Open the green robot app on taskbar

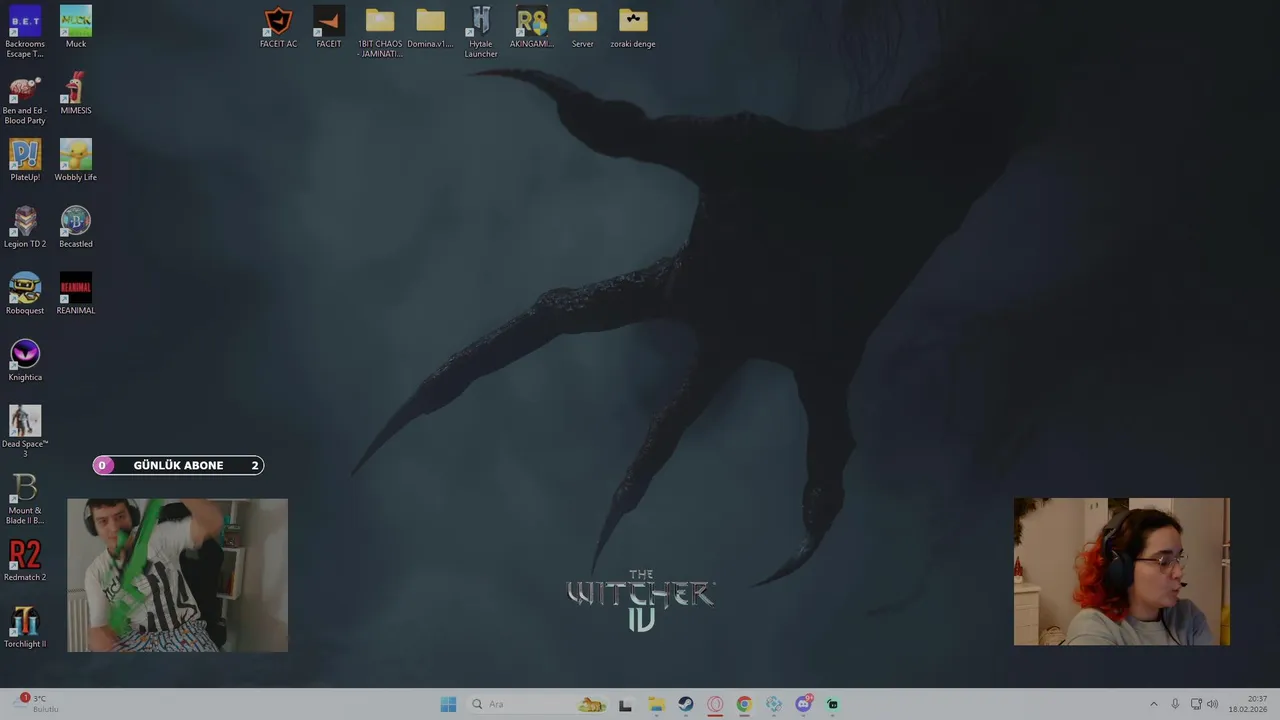pos(832,704)
